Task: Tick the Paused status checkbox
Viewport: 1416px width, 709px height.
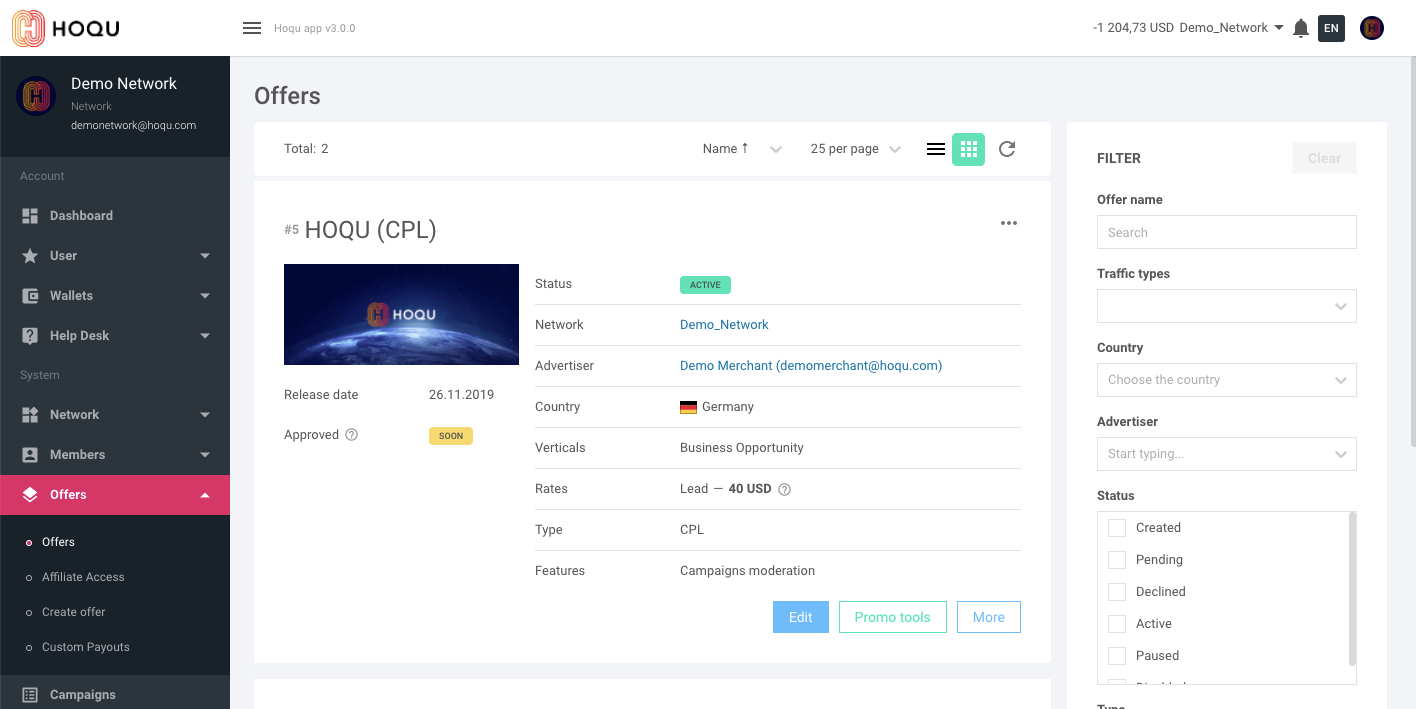Action: 1117,656
